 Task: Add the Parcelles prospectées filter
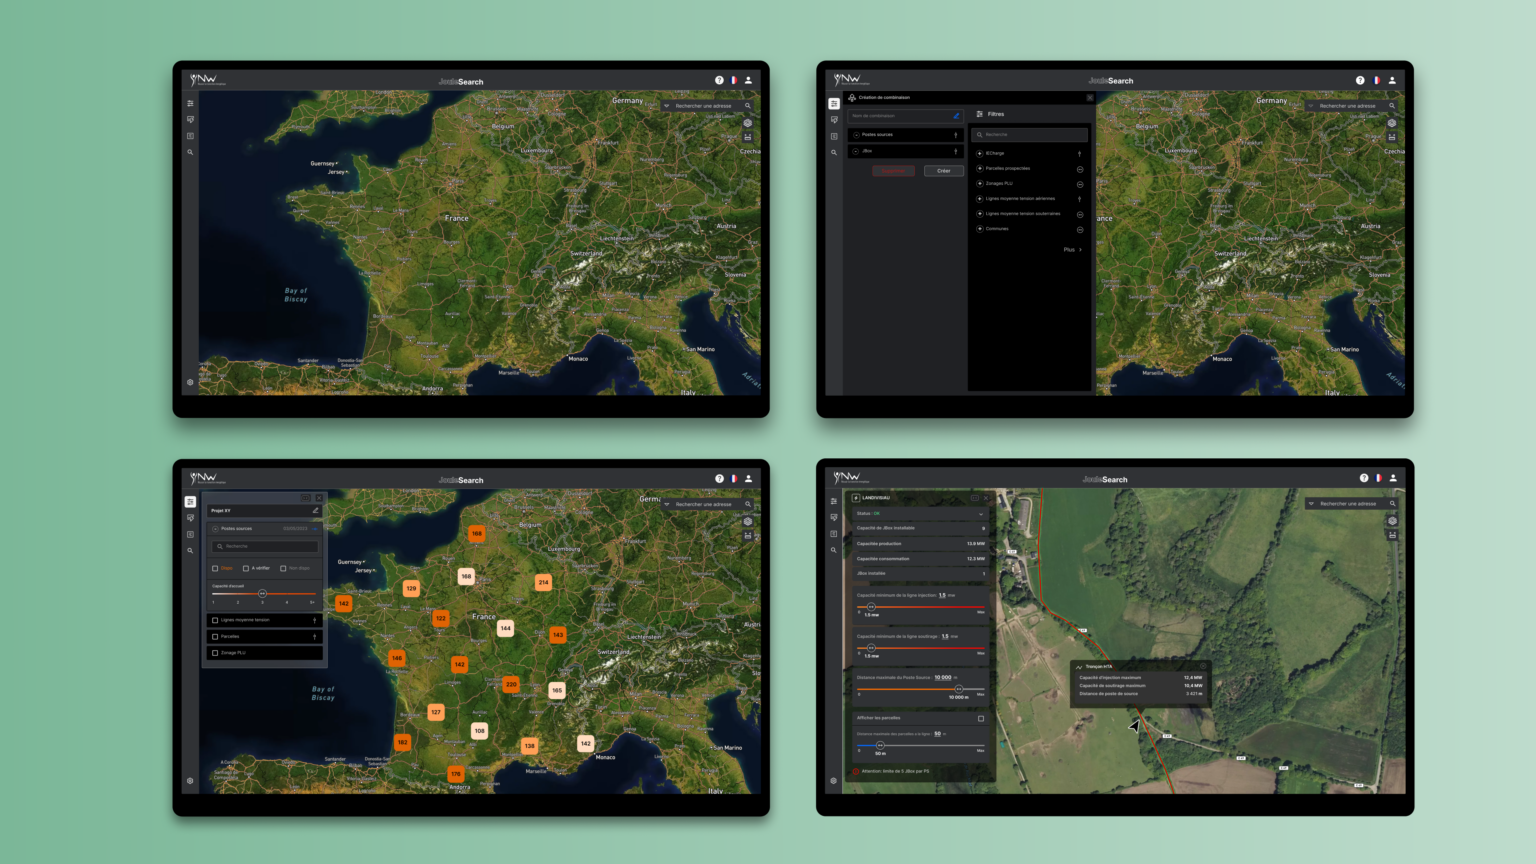979,168
